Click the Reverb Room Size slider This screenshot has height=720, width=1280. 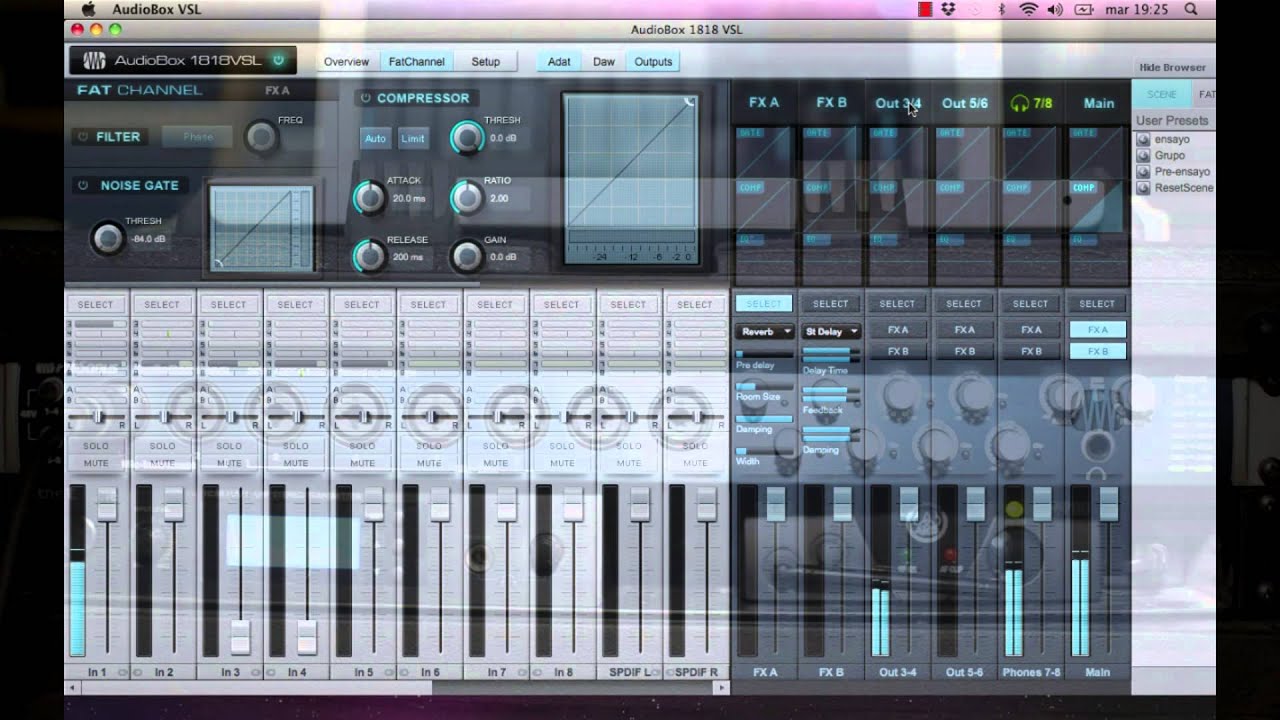tap(764, 386)
